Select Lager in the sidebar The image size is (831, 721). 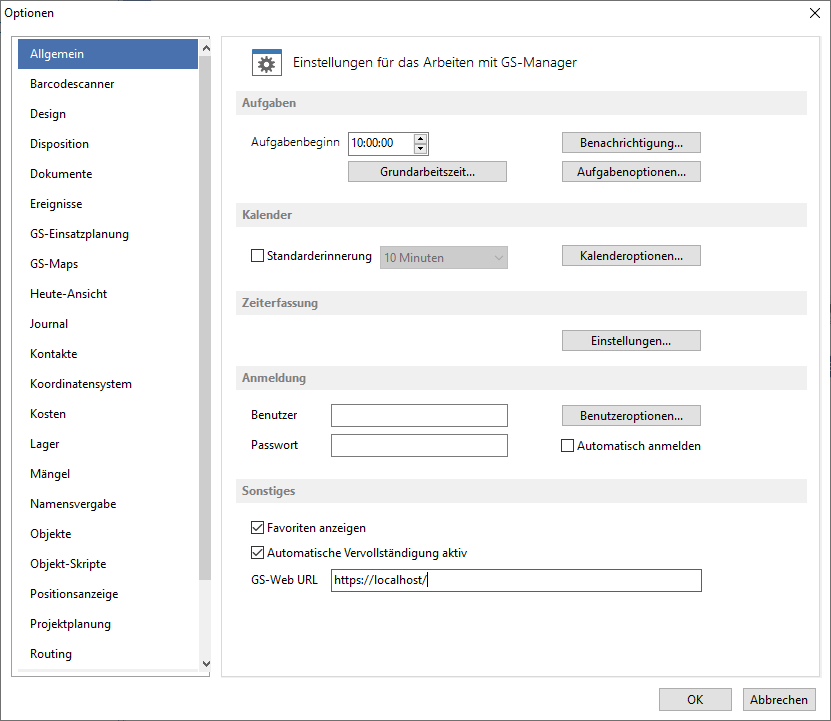[x=108, y=444]
